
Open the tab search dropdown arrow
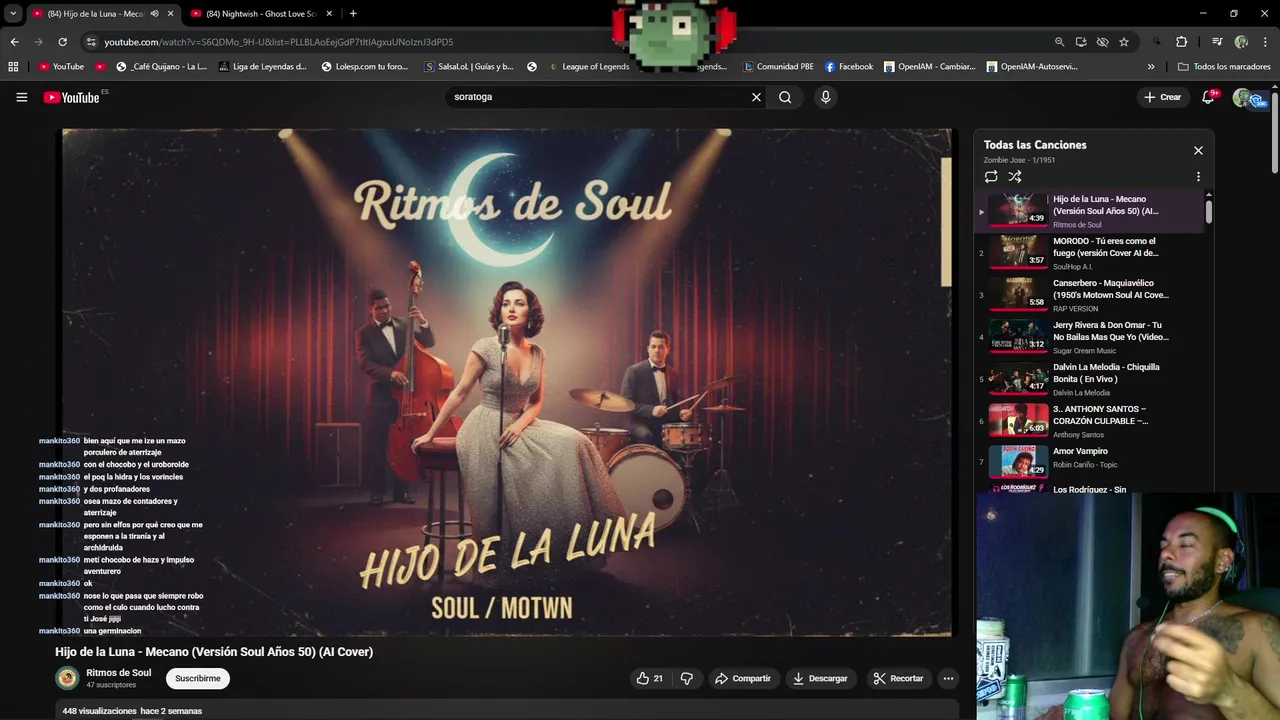coord(12,14)
